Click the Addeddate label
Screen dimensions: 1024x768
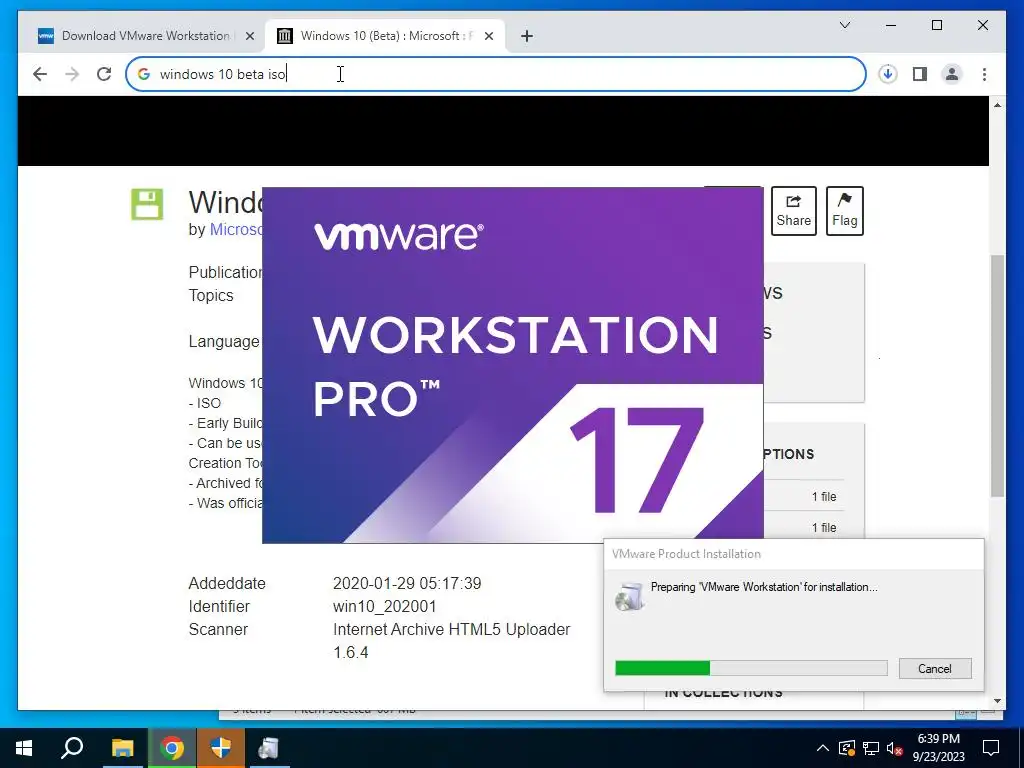227,583
